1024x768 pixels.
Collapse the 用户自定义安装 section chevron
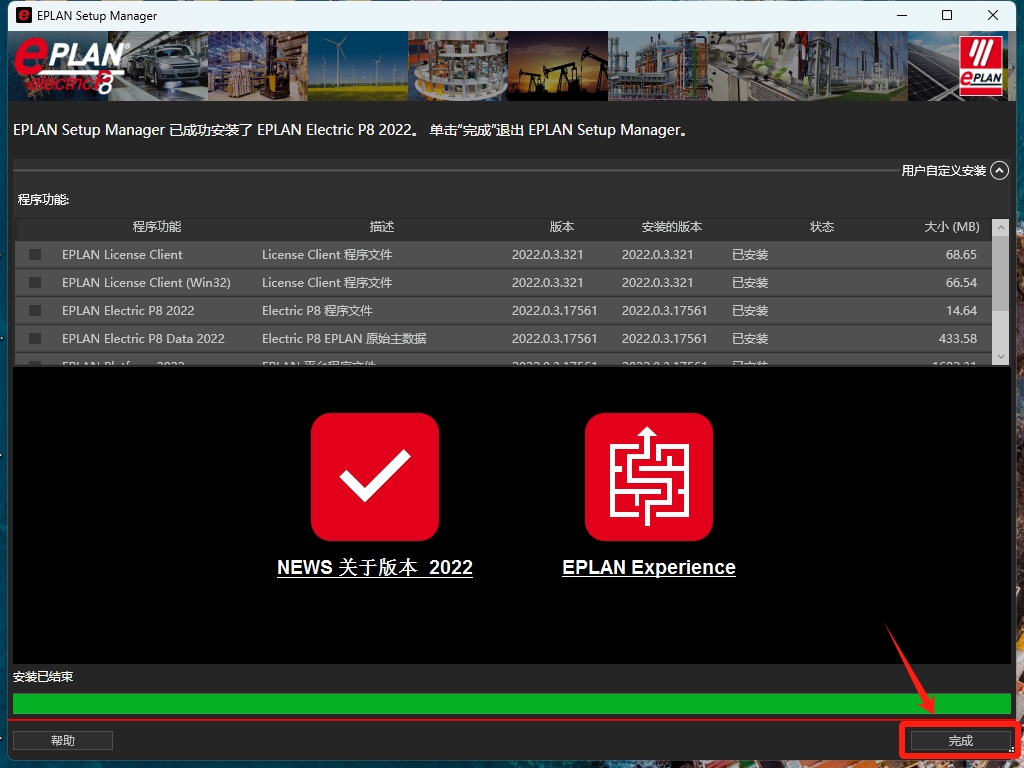[x=999, y=171]
